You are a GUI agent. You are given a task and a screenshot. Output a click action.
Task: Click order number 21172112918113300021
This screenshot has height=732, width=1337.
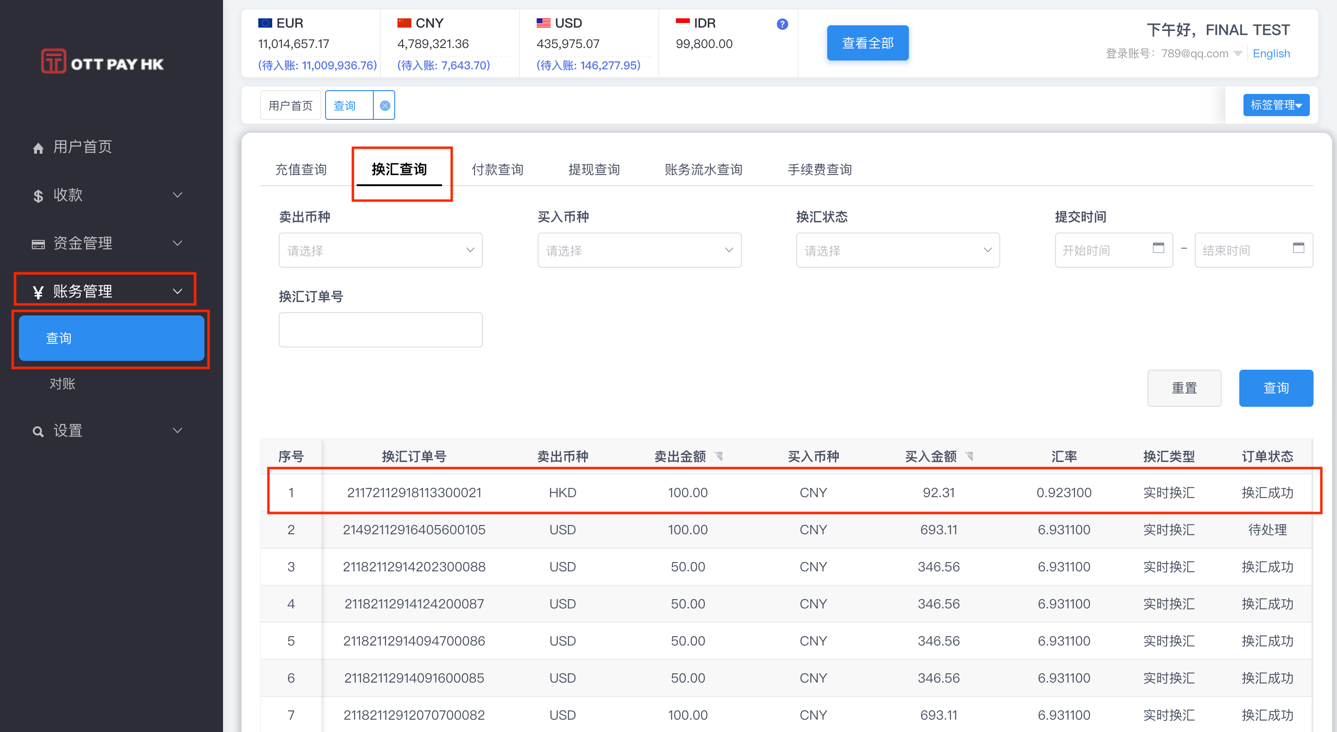coord(414,493)
